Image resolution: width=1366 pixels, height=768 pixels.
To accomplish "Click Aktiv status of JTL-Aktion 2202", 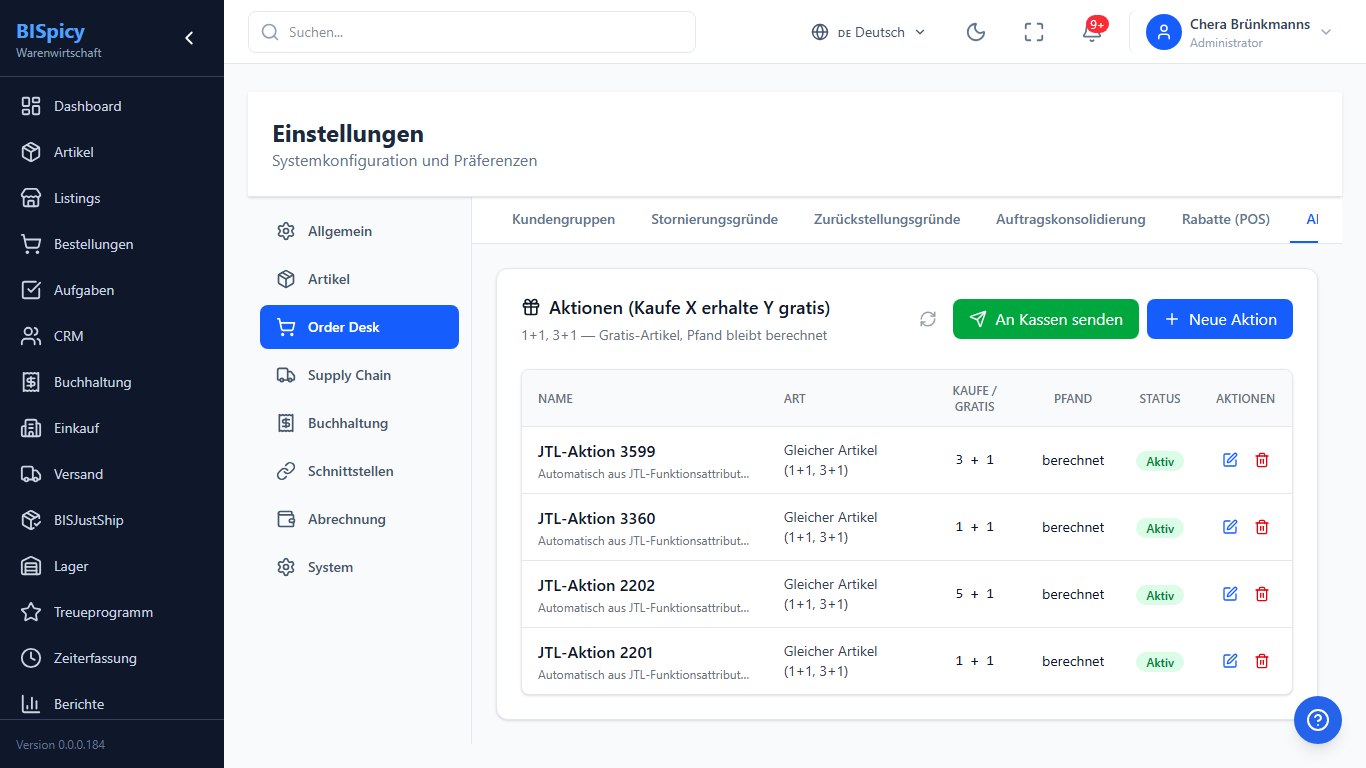I will 1160,595.
